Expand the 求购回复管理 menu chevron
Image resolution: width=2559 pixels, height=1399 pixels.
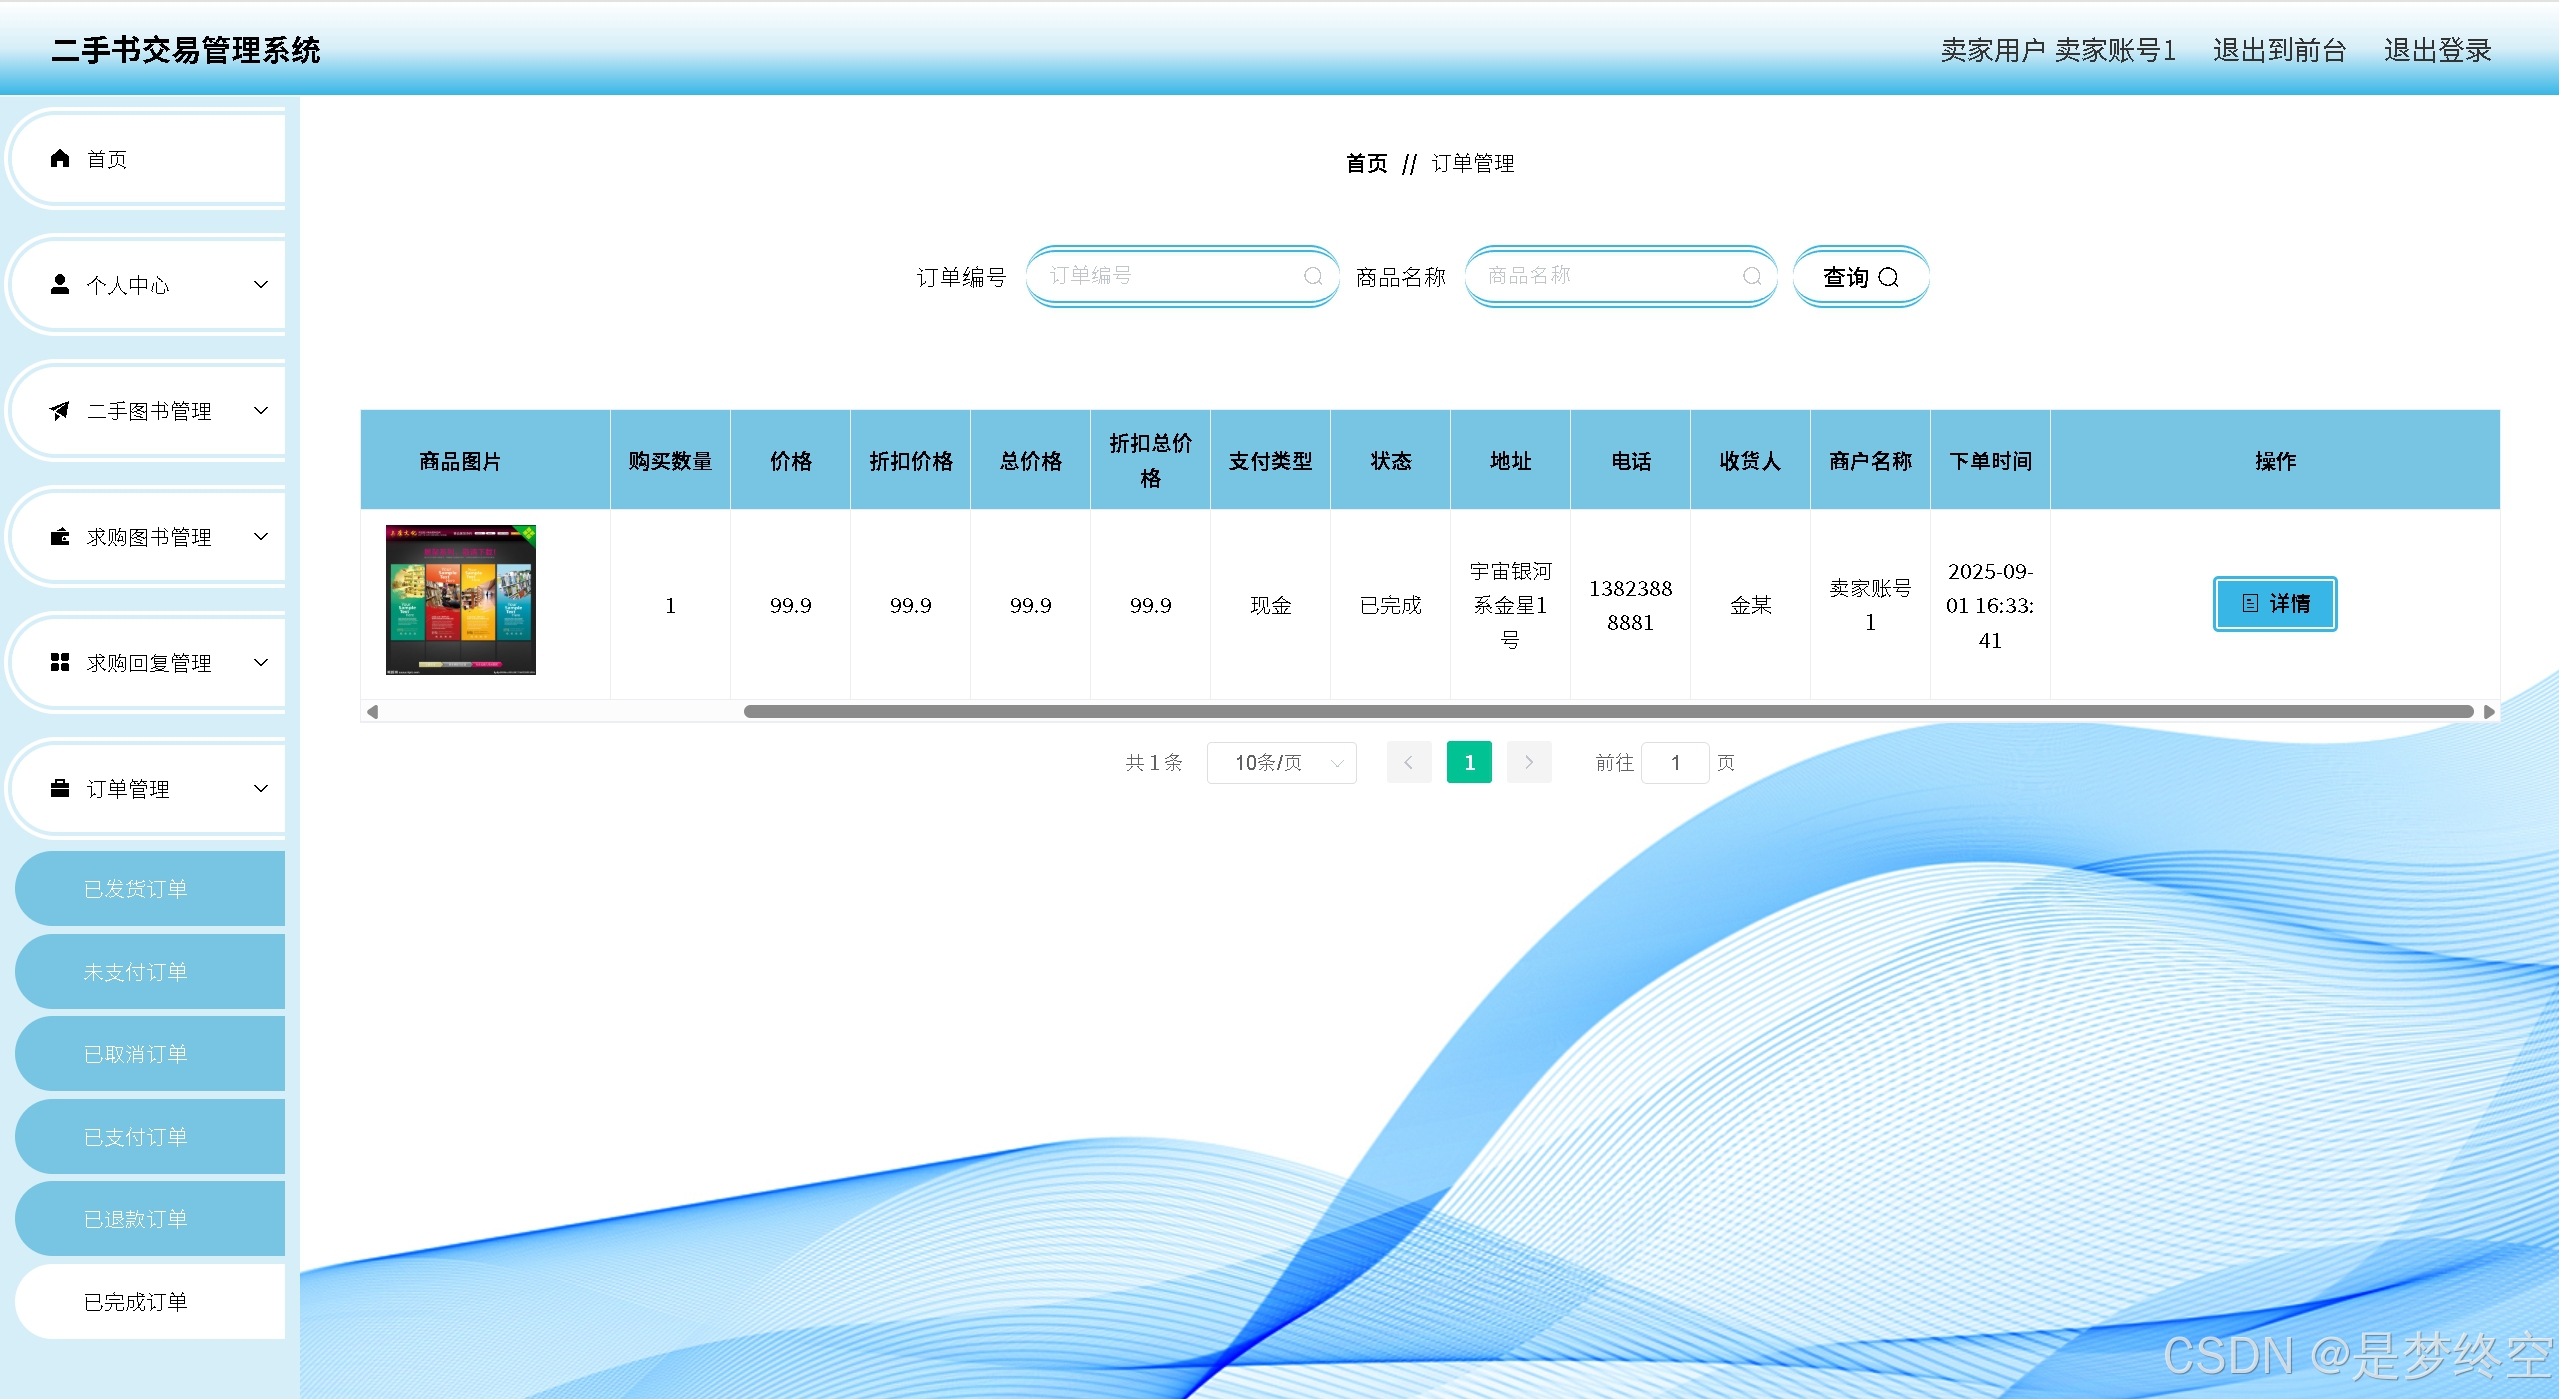pyautogui.click(x=261, y=662)
